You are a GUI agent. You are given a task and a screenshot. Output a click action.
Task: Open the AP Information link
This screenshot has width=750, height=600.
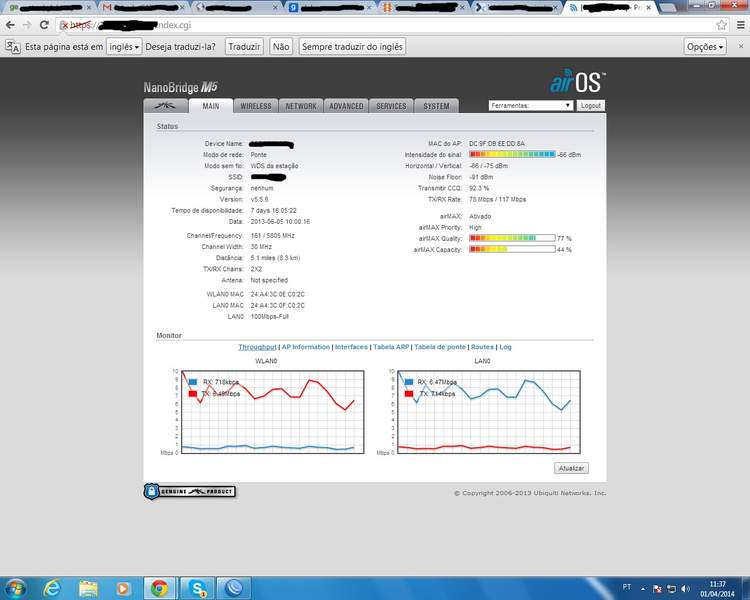click(x=306, y=347)
